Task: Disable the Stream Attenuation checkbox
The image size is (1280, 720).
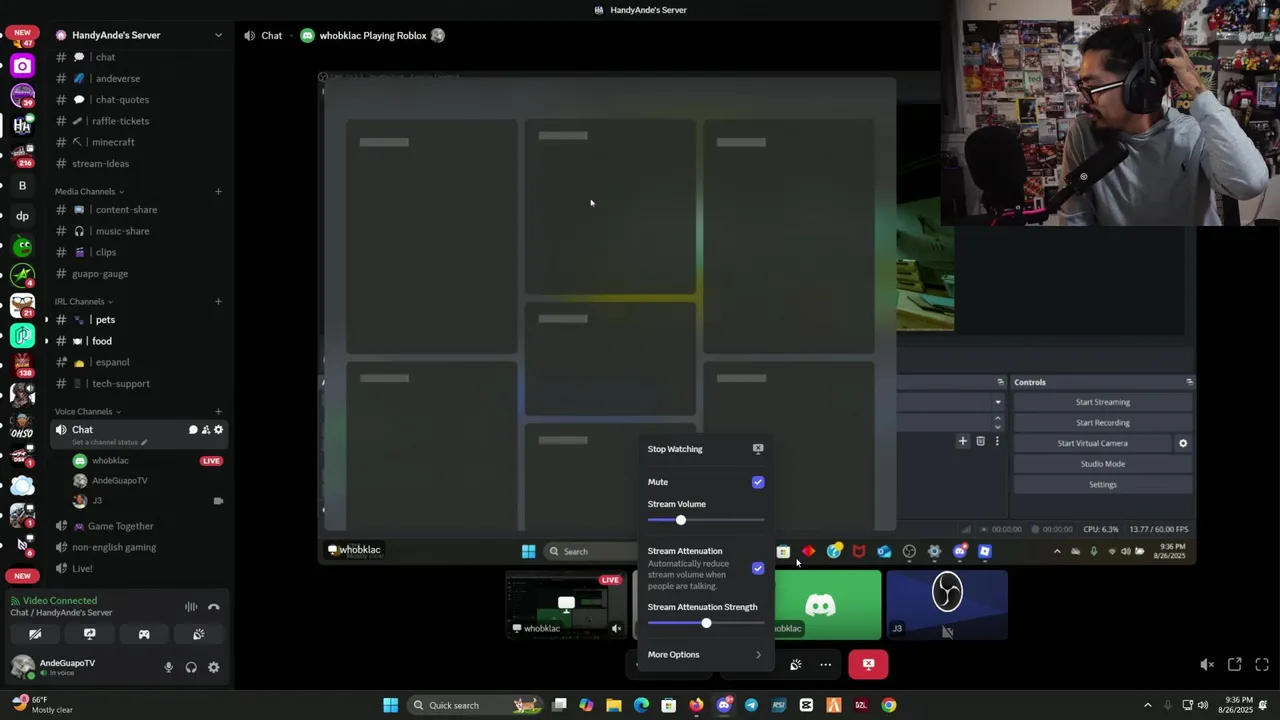Action: pos(758,568)
